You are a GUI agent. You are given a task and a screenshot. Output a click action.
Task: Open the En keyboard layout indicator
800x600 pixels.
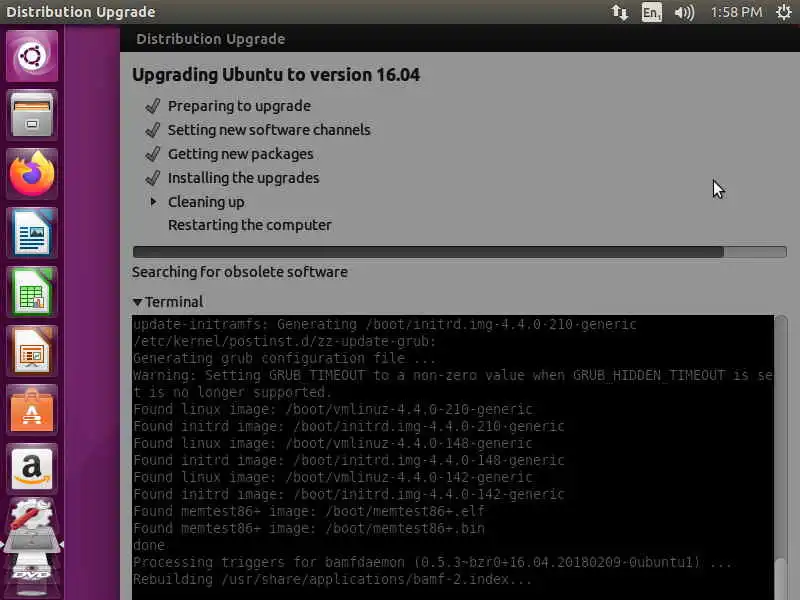click(652, 12)
